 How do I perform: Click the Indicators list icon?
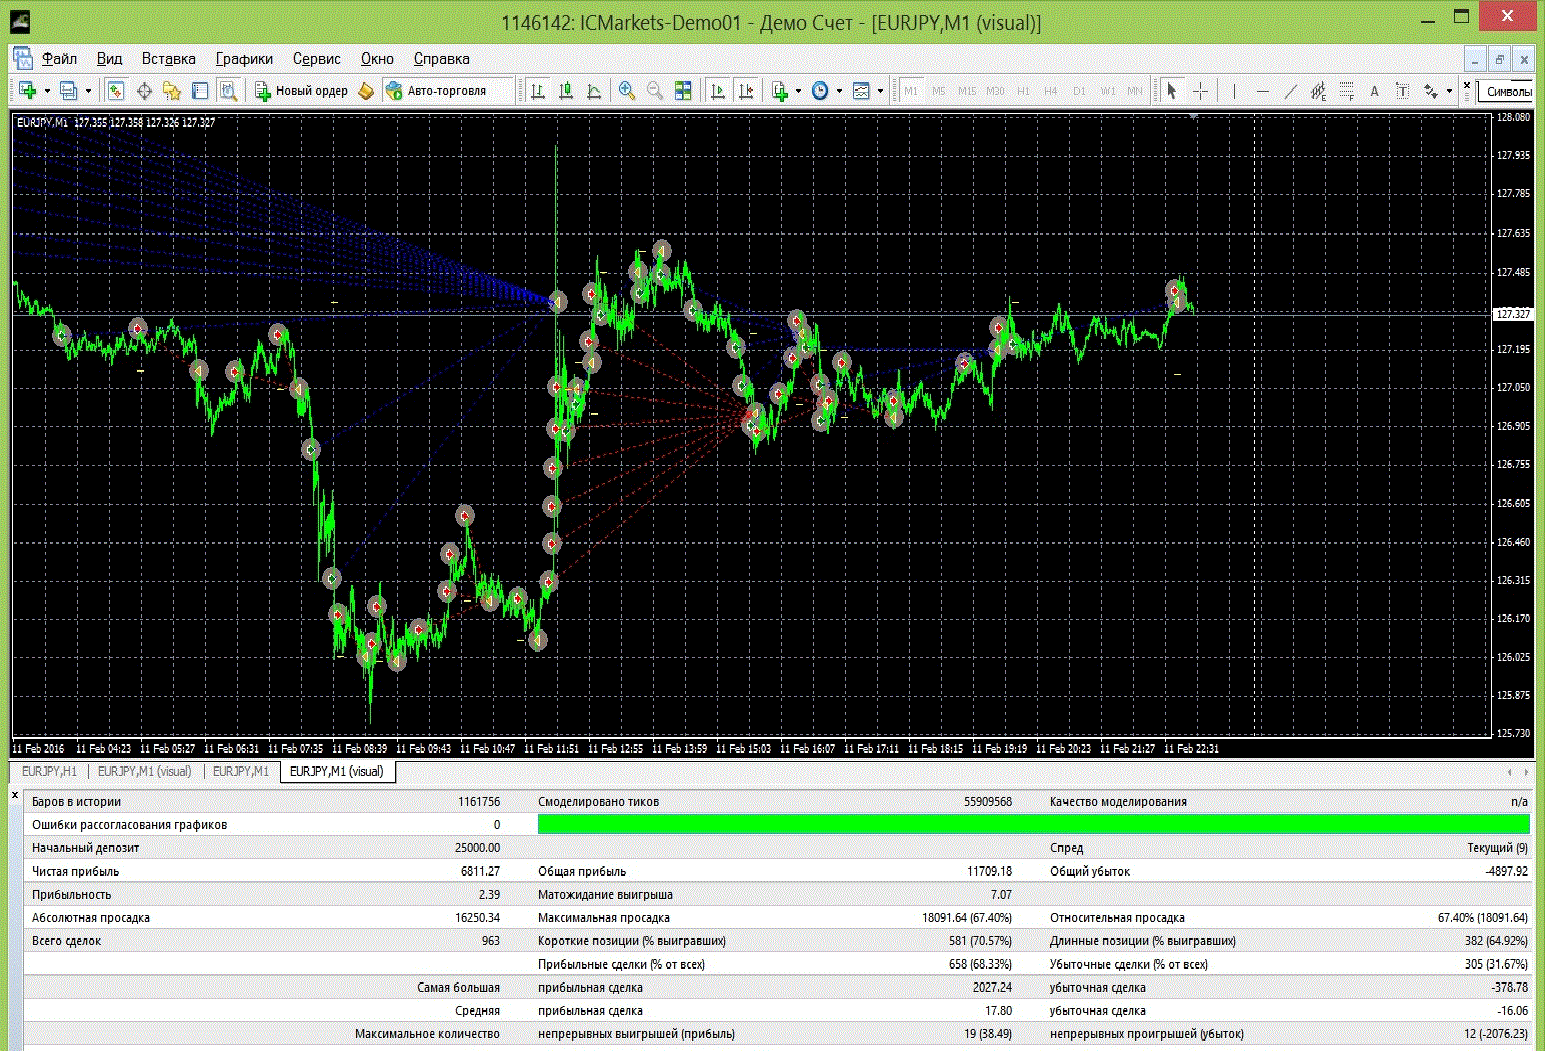(x=780, y=91)
